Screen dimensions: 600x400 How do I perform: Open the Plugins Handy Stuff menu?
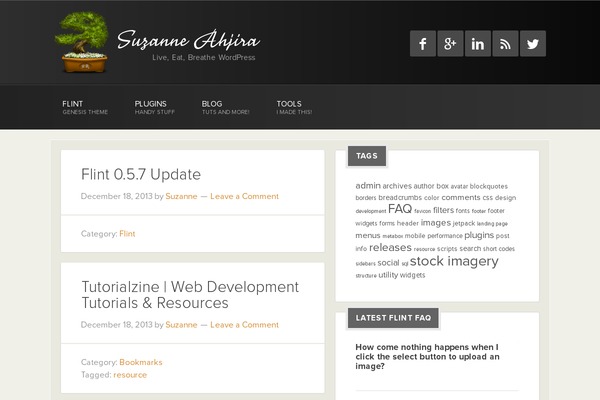click(x=155, y=107)
